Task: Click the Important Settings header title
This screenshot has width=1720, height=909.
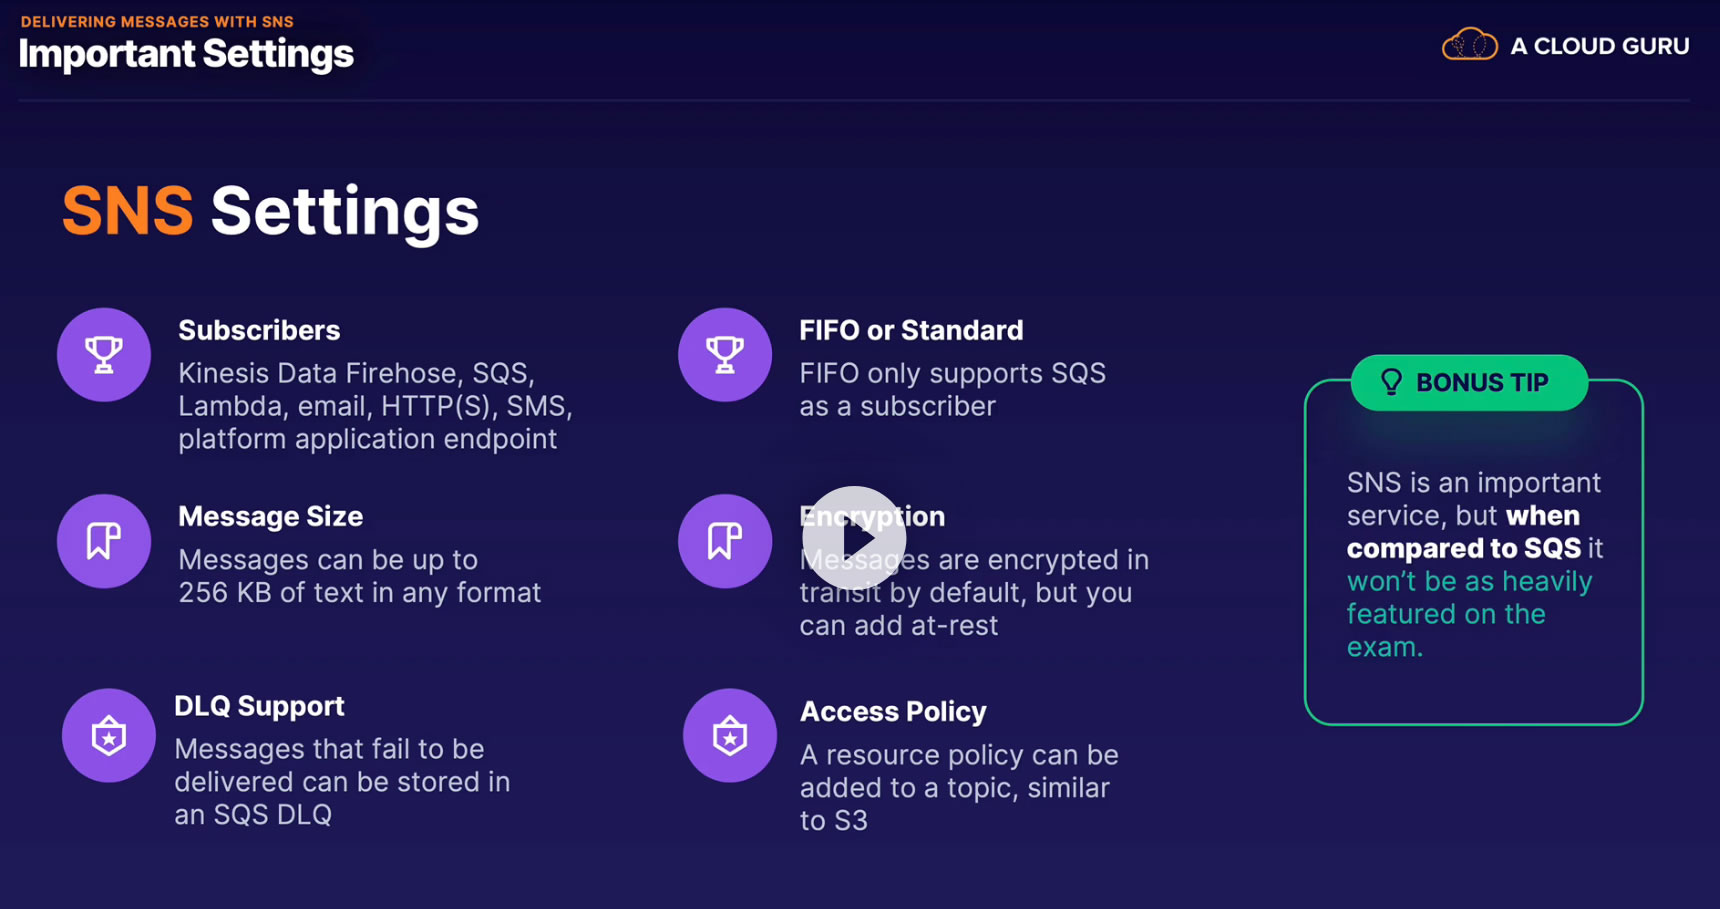Action: pyautogui.click(x=186, y=54)
